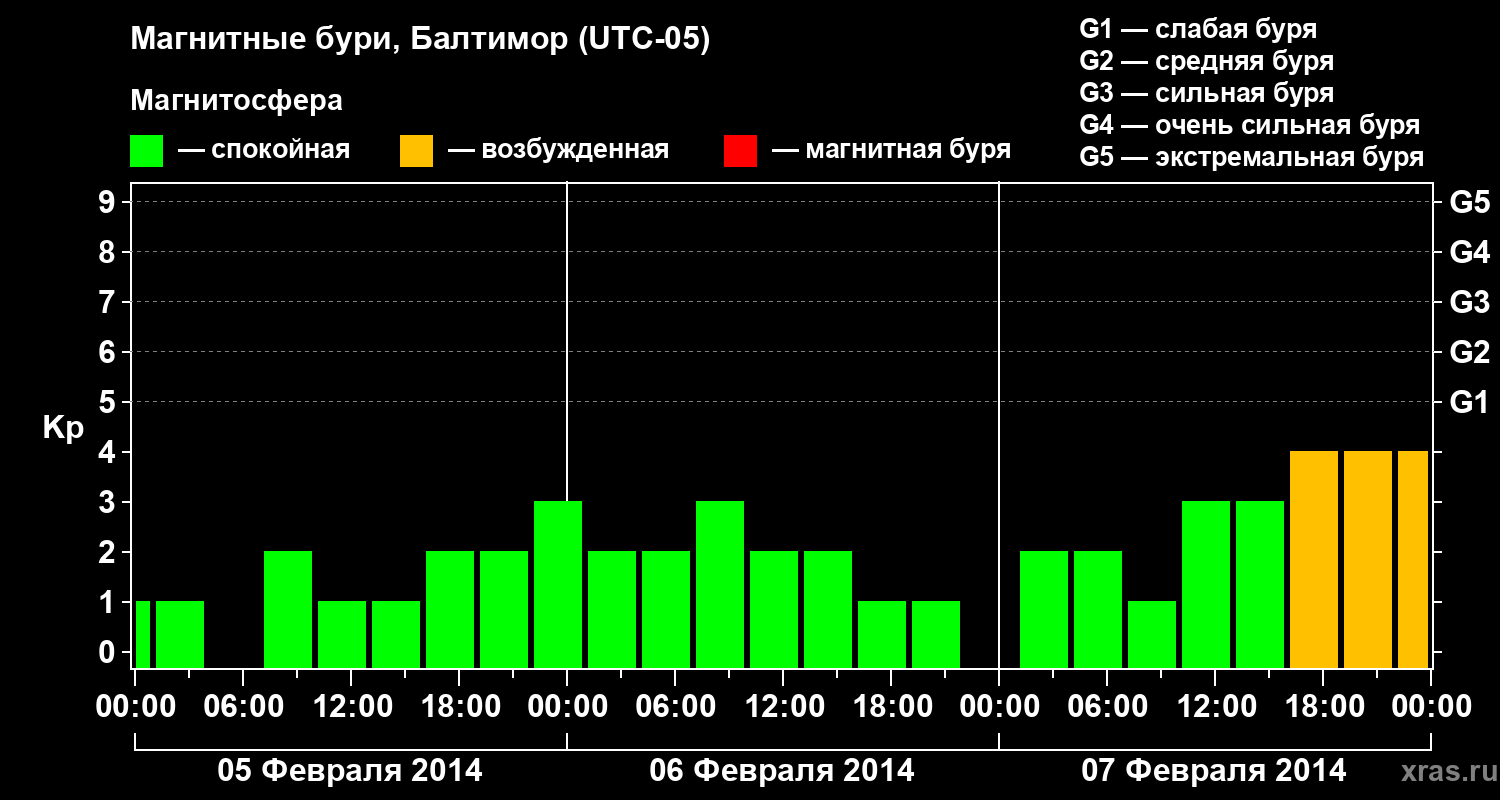Click the narrow first green bar at 05 Февраля 00:00

tap(143, 635)
